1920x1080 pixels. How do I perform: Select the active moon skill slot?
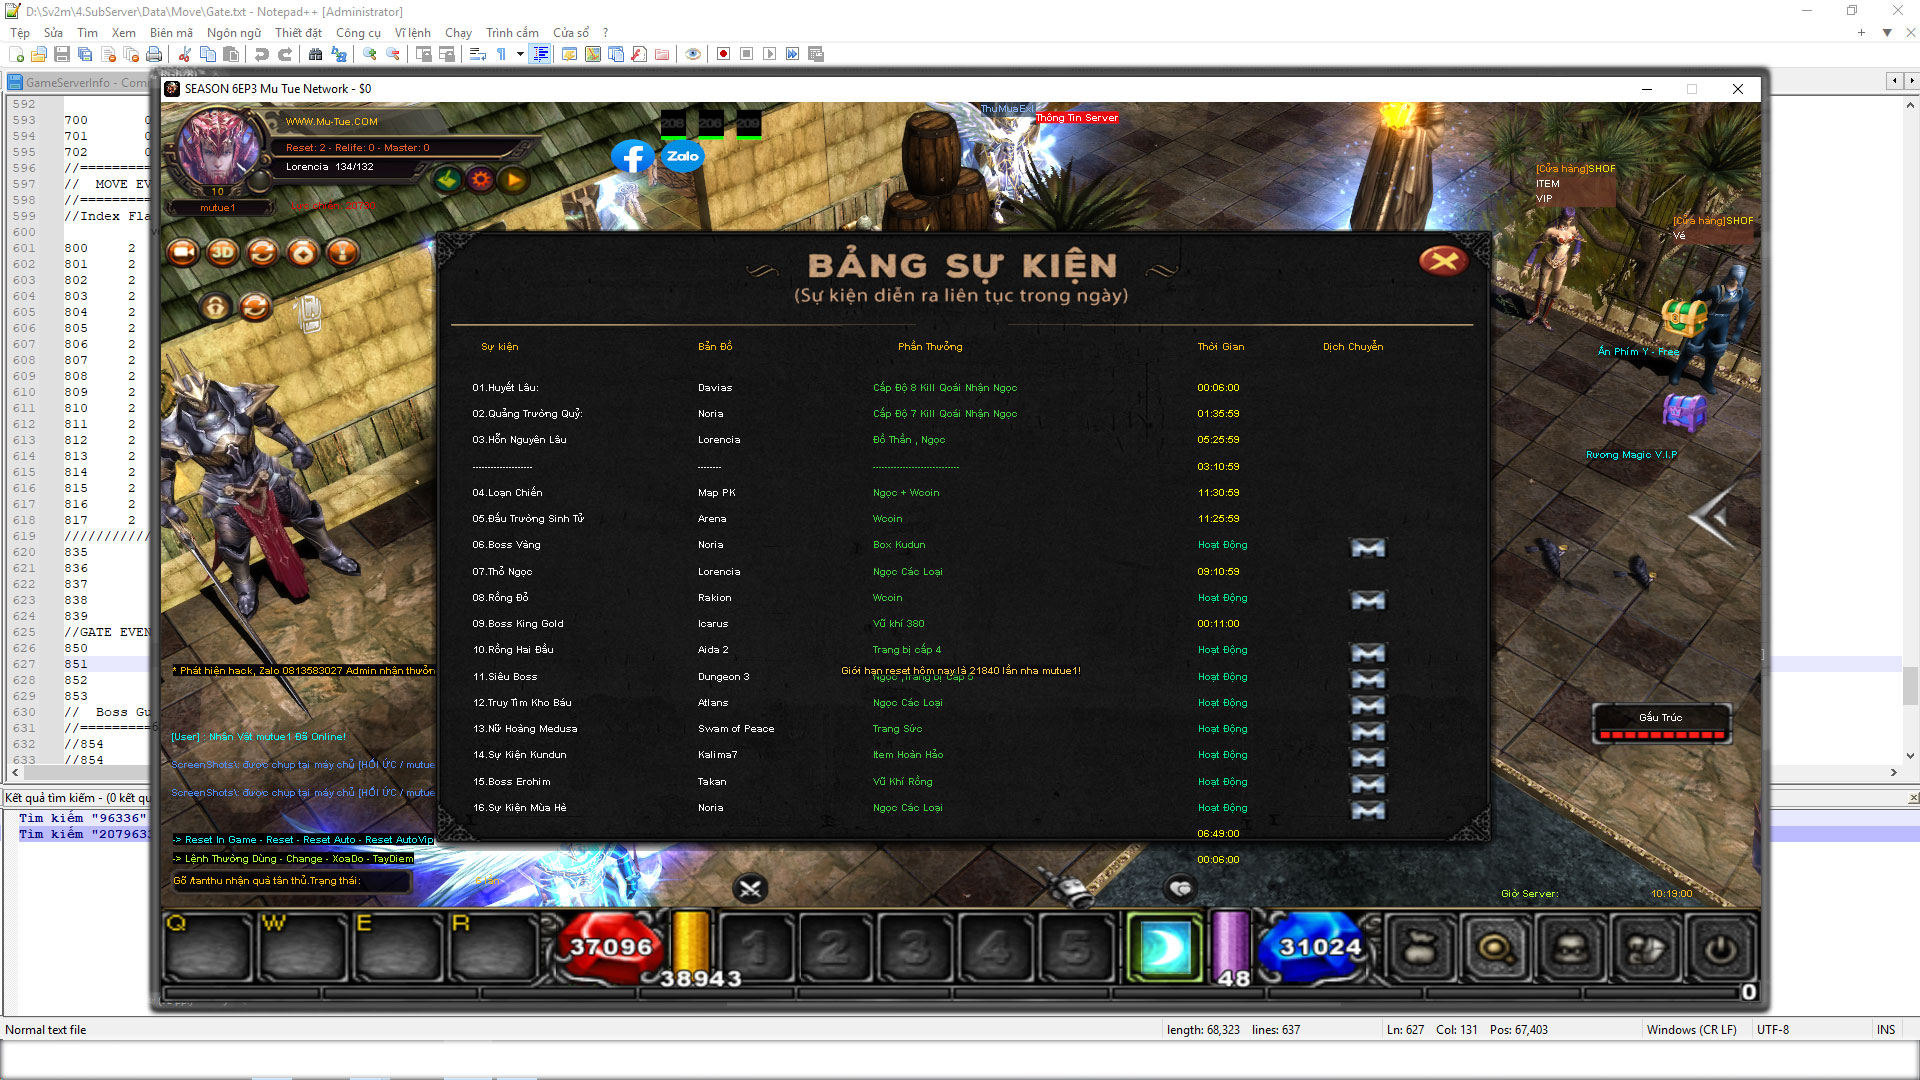pyautogui.click(x=1165, y=949)
